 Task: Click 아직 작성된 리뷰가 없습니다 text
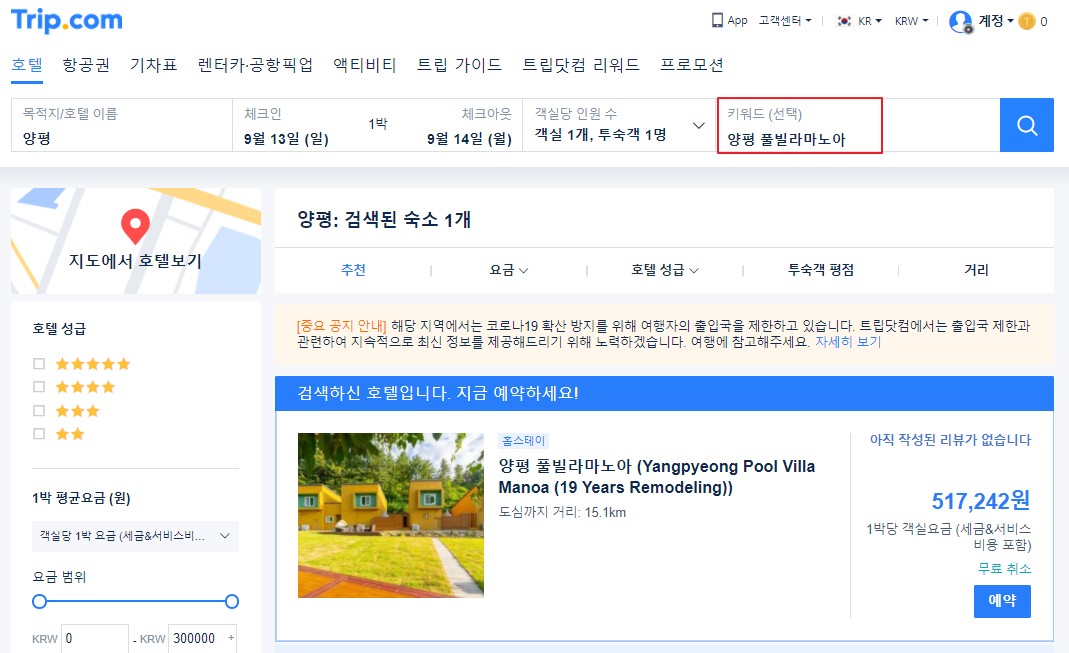click(x=950, y=440)
